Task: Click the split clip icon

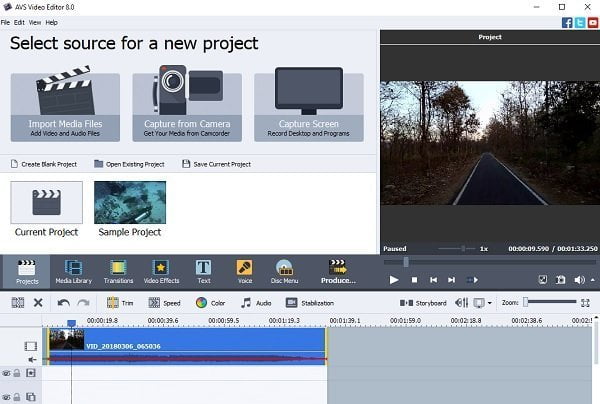Action: [x=18, y=303]
